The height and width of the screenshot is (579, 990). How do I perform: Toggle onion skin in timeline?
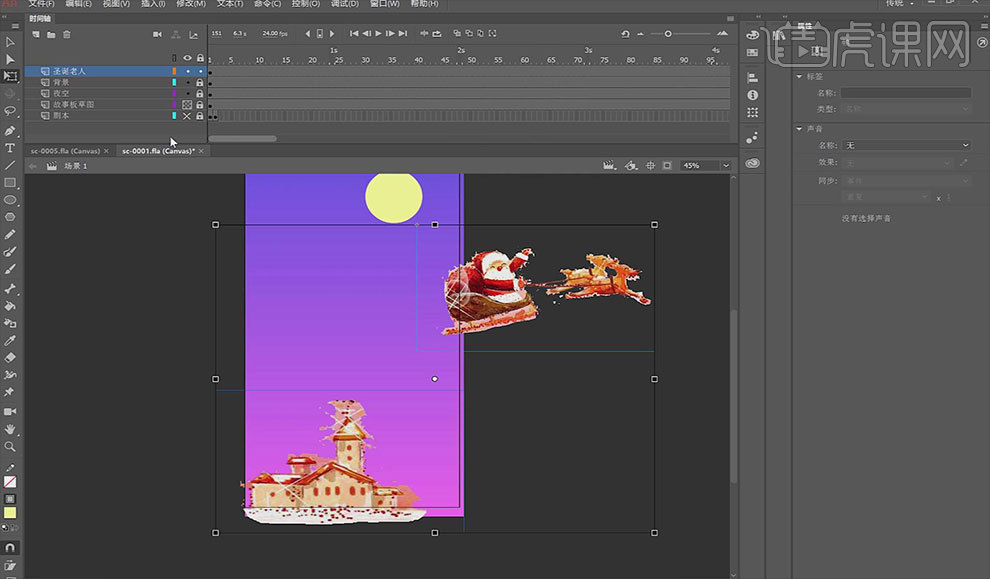457,33
